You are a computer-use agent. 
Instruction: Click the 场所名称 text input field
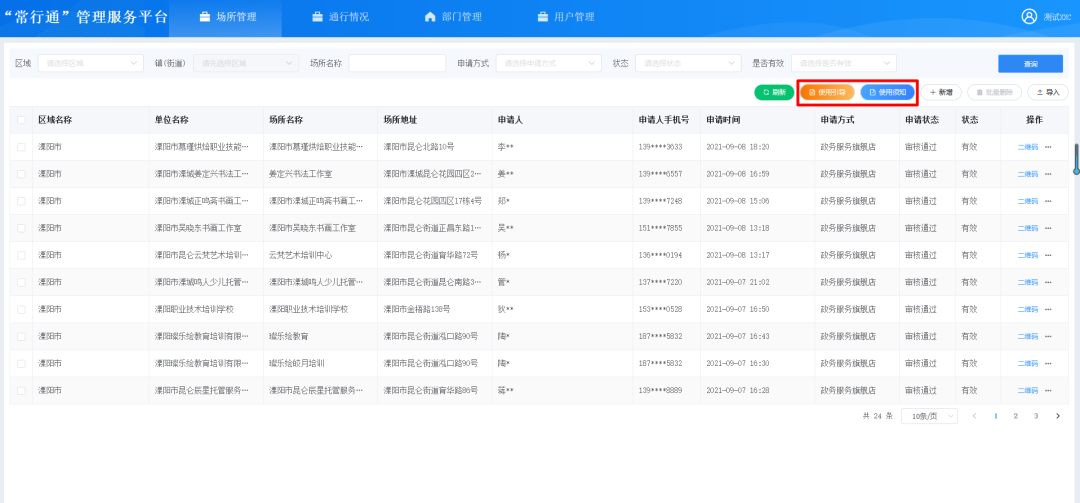396,63
